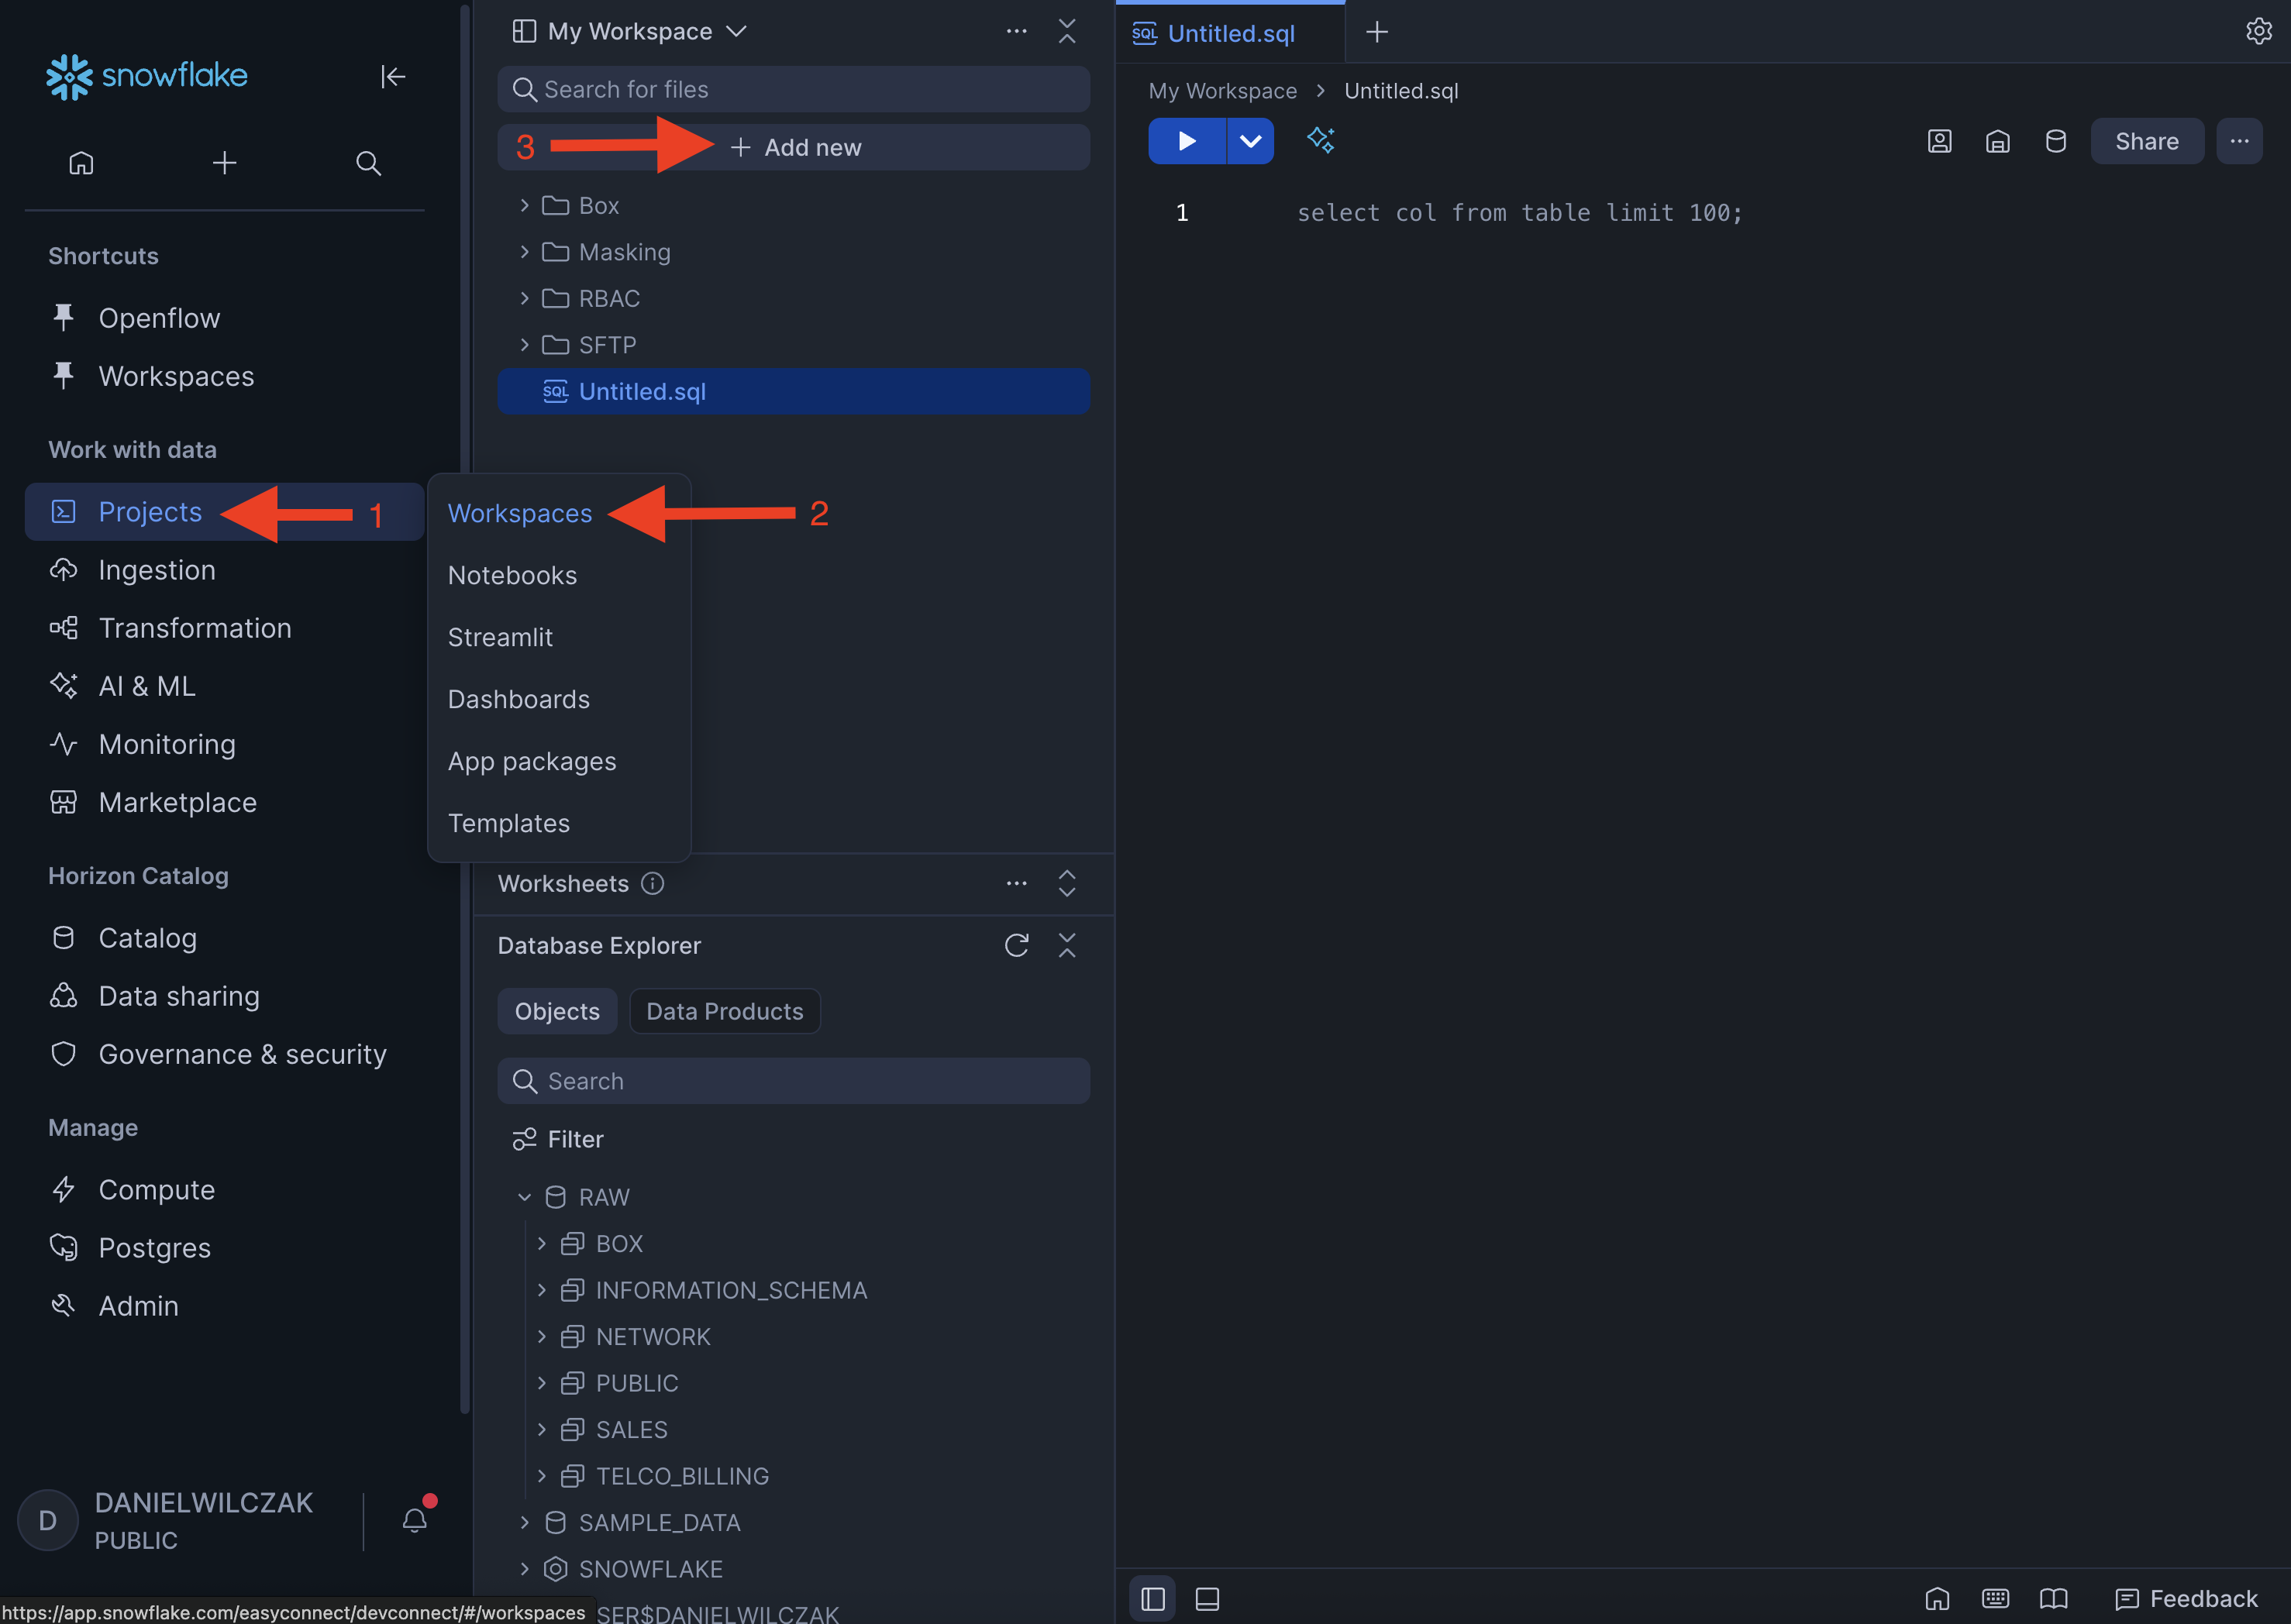The width and height of the screenshot is (2291, 1624).
Task: Open the Untitled.sql editor tab
Action: pyautogui.click(x=1230, y=33)
